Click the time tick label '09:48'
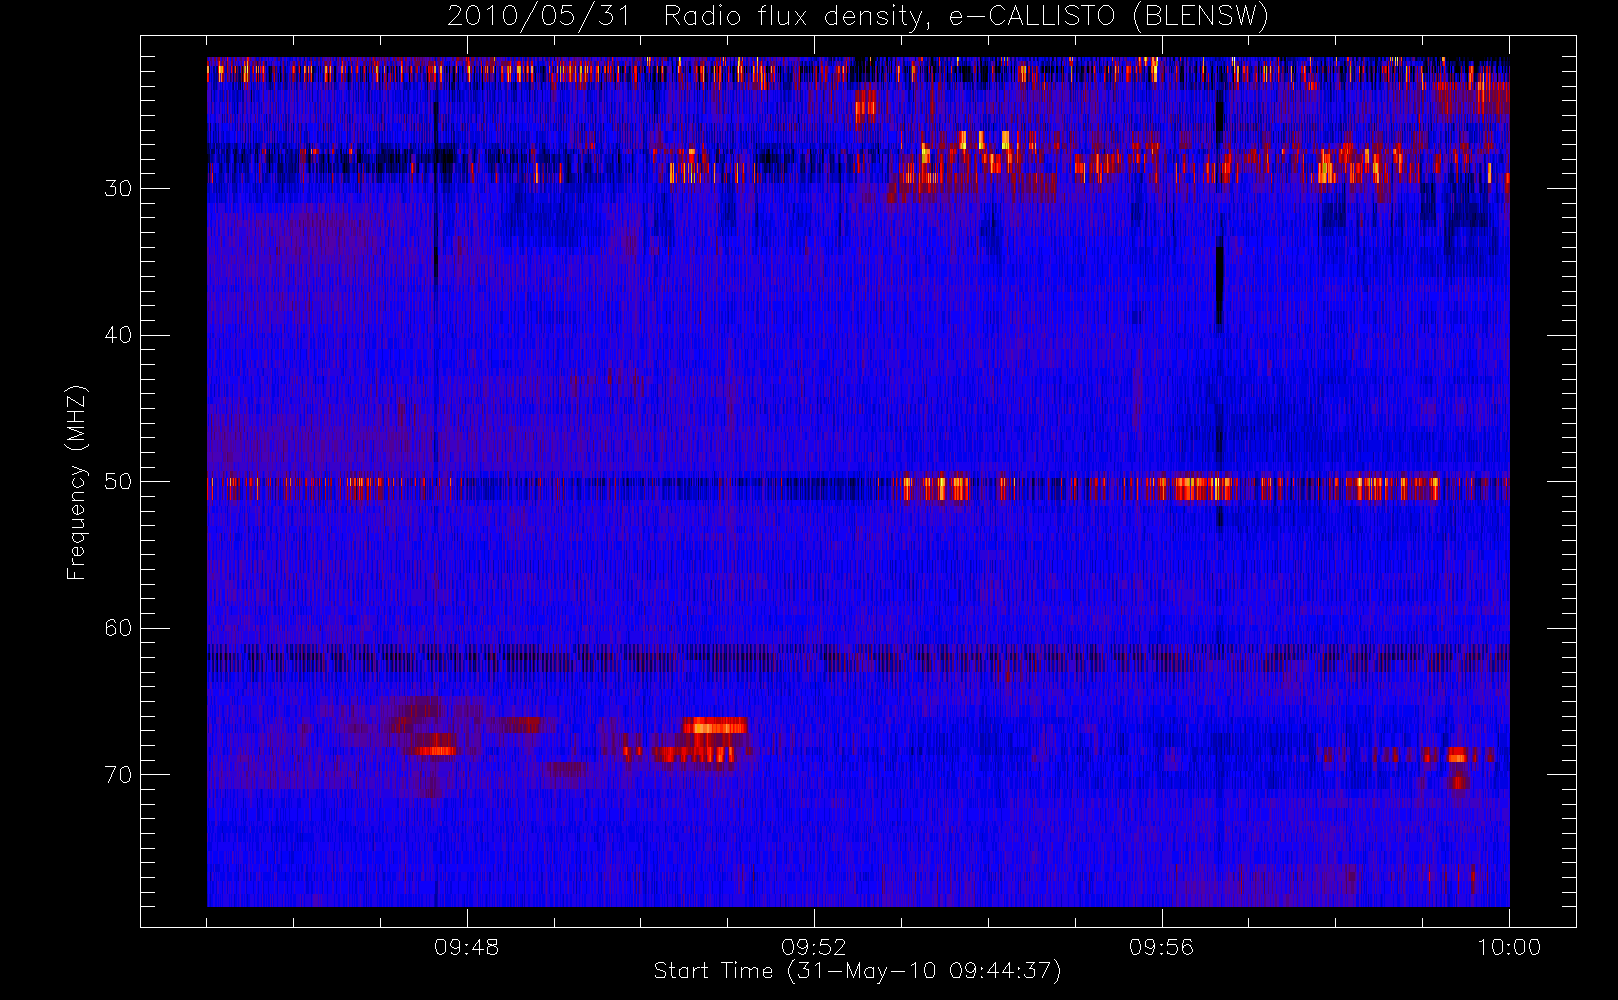The width and height of the screenshot is (1618, 1000). click(466, 947)
